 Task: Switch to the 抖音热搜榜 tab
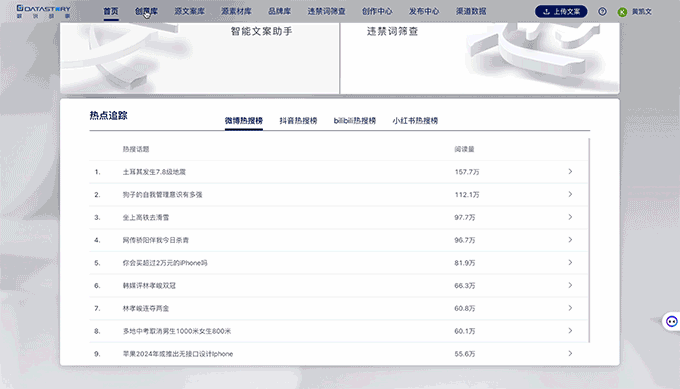(298, 121)
